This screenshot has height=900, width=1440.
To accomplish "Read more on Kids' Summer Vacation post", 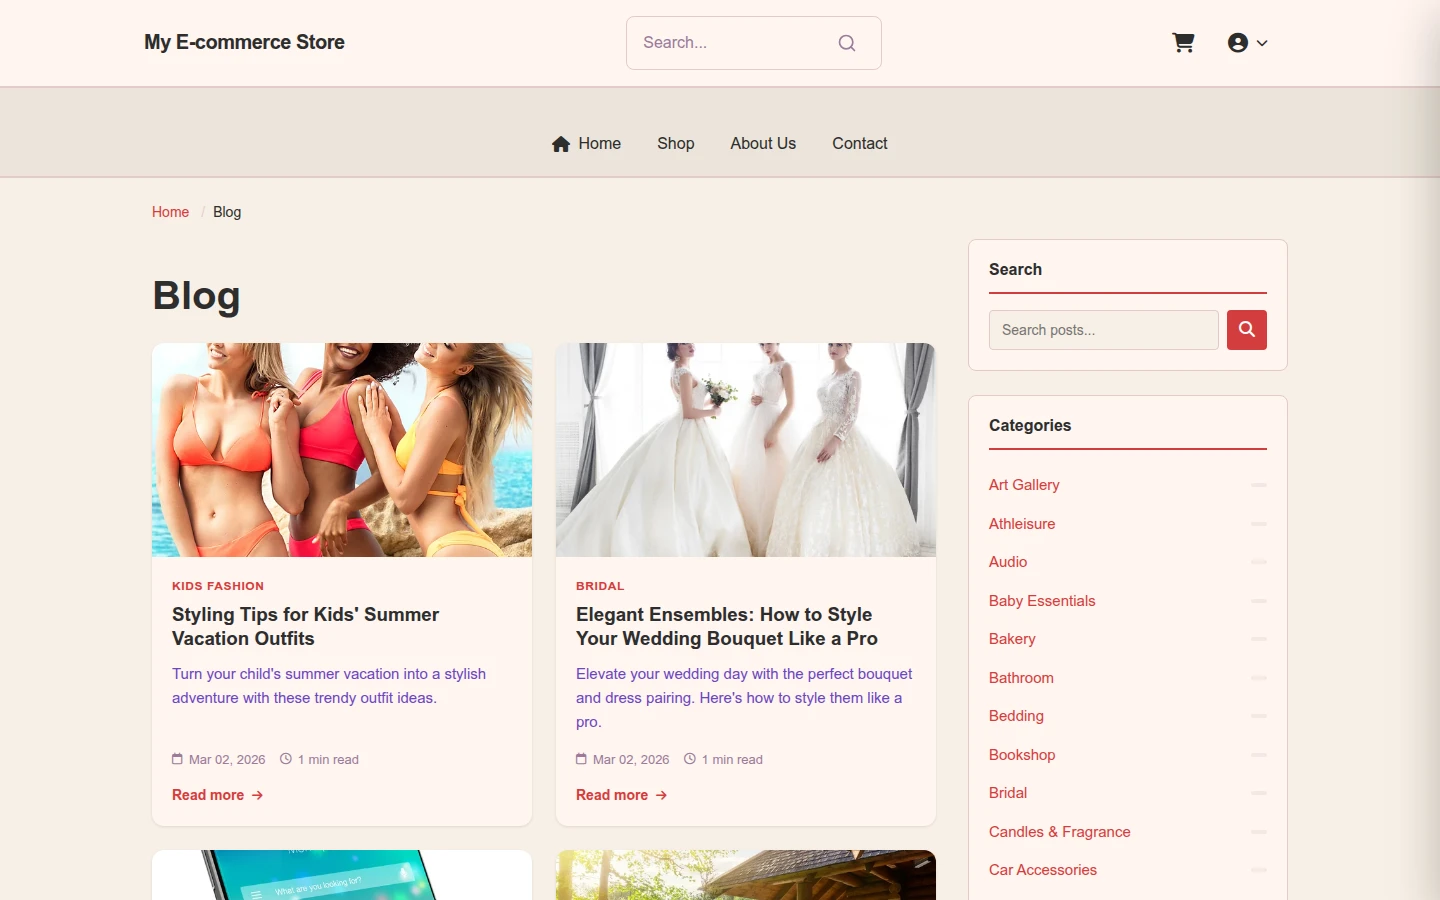I will pyautogui.click(x=217, y=795).
